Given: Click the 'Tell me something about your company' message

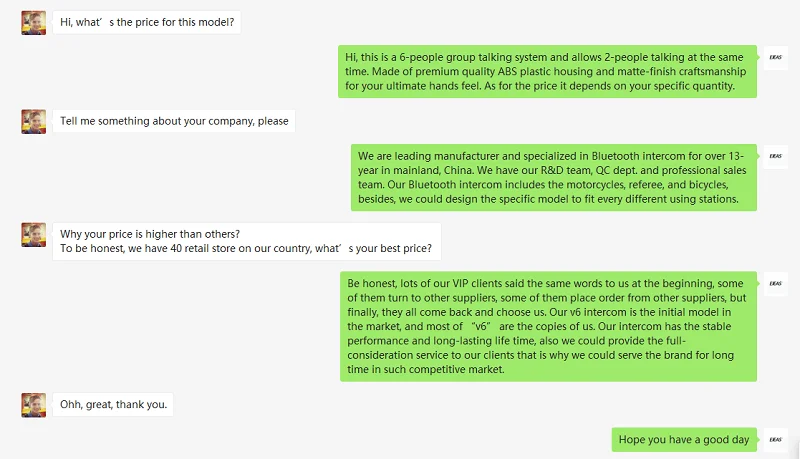Looking at the screenshot, I should [174, 121].
